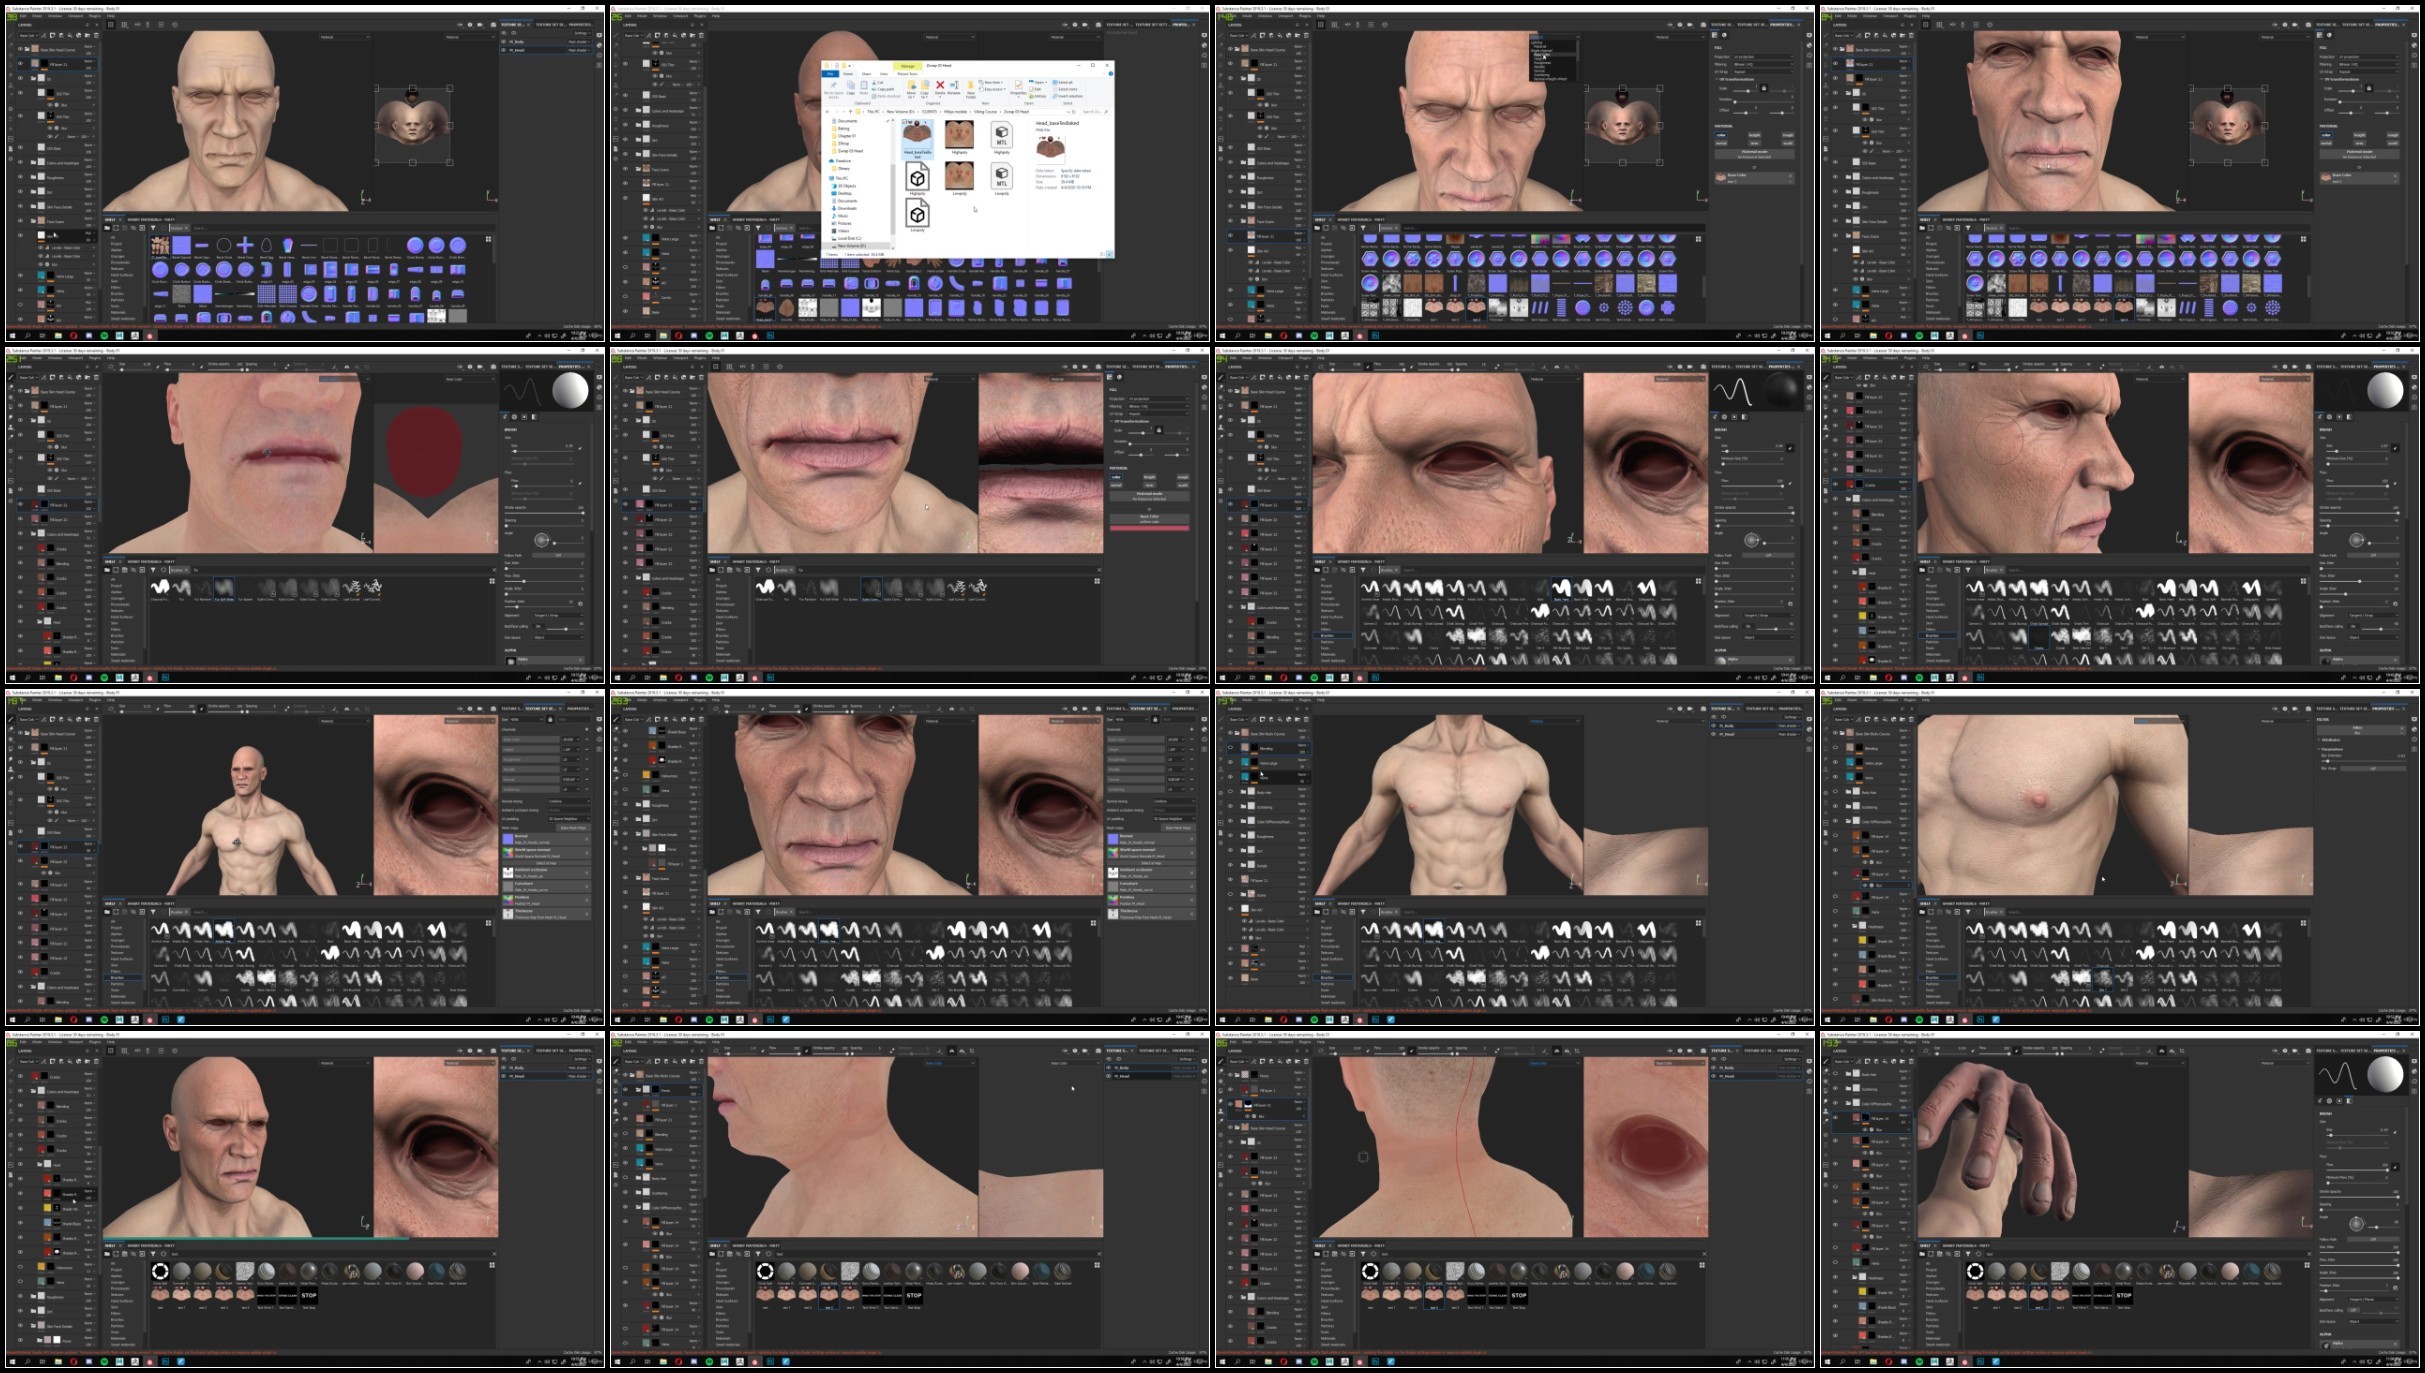Adjust brush Size slider in hand close-up frame
The width and height of the screenshot is (2425, 1373).
pos(2358,1135)
